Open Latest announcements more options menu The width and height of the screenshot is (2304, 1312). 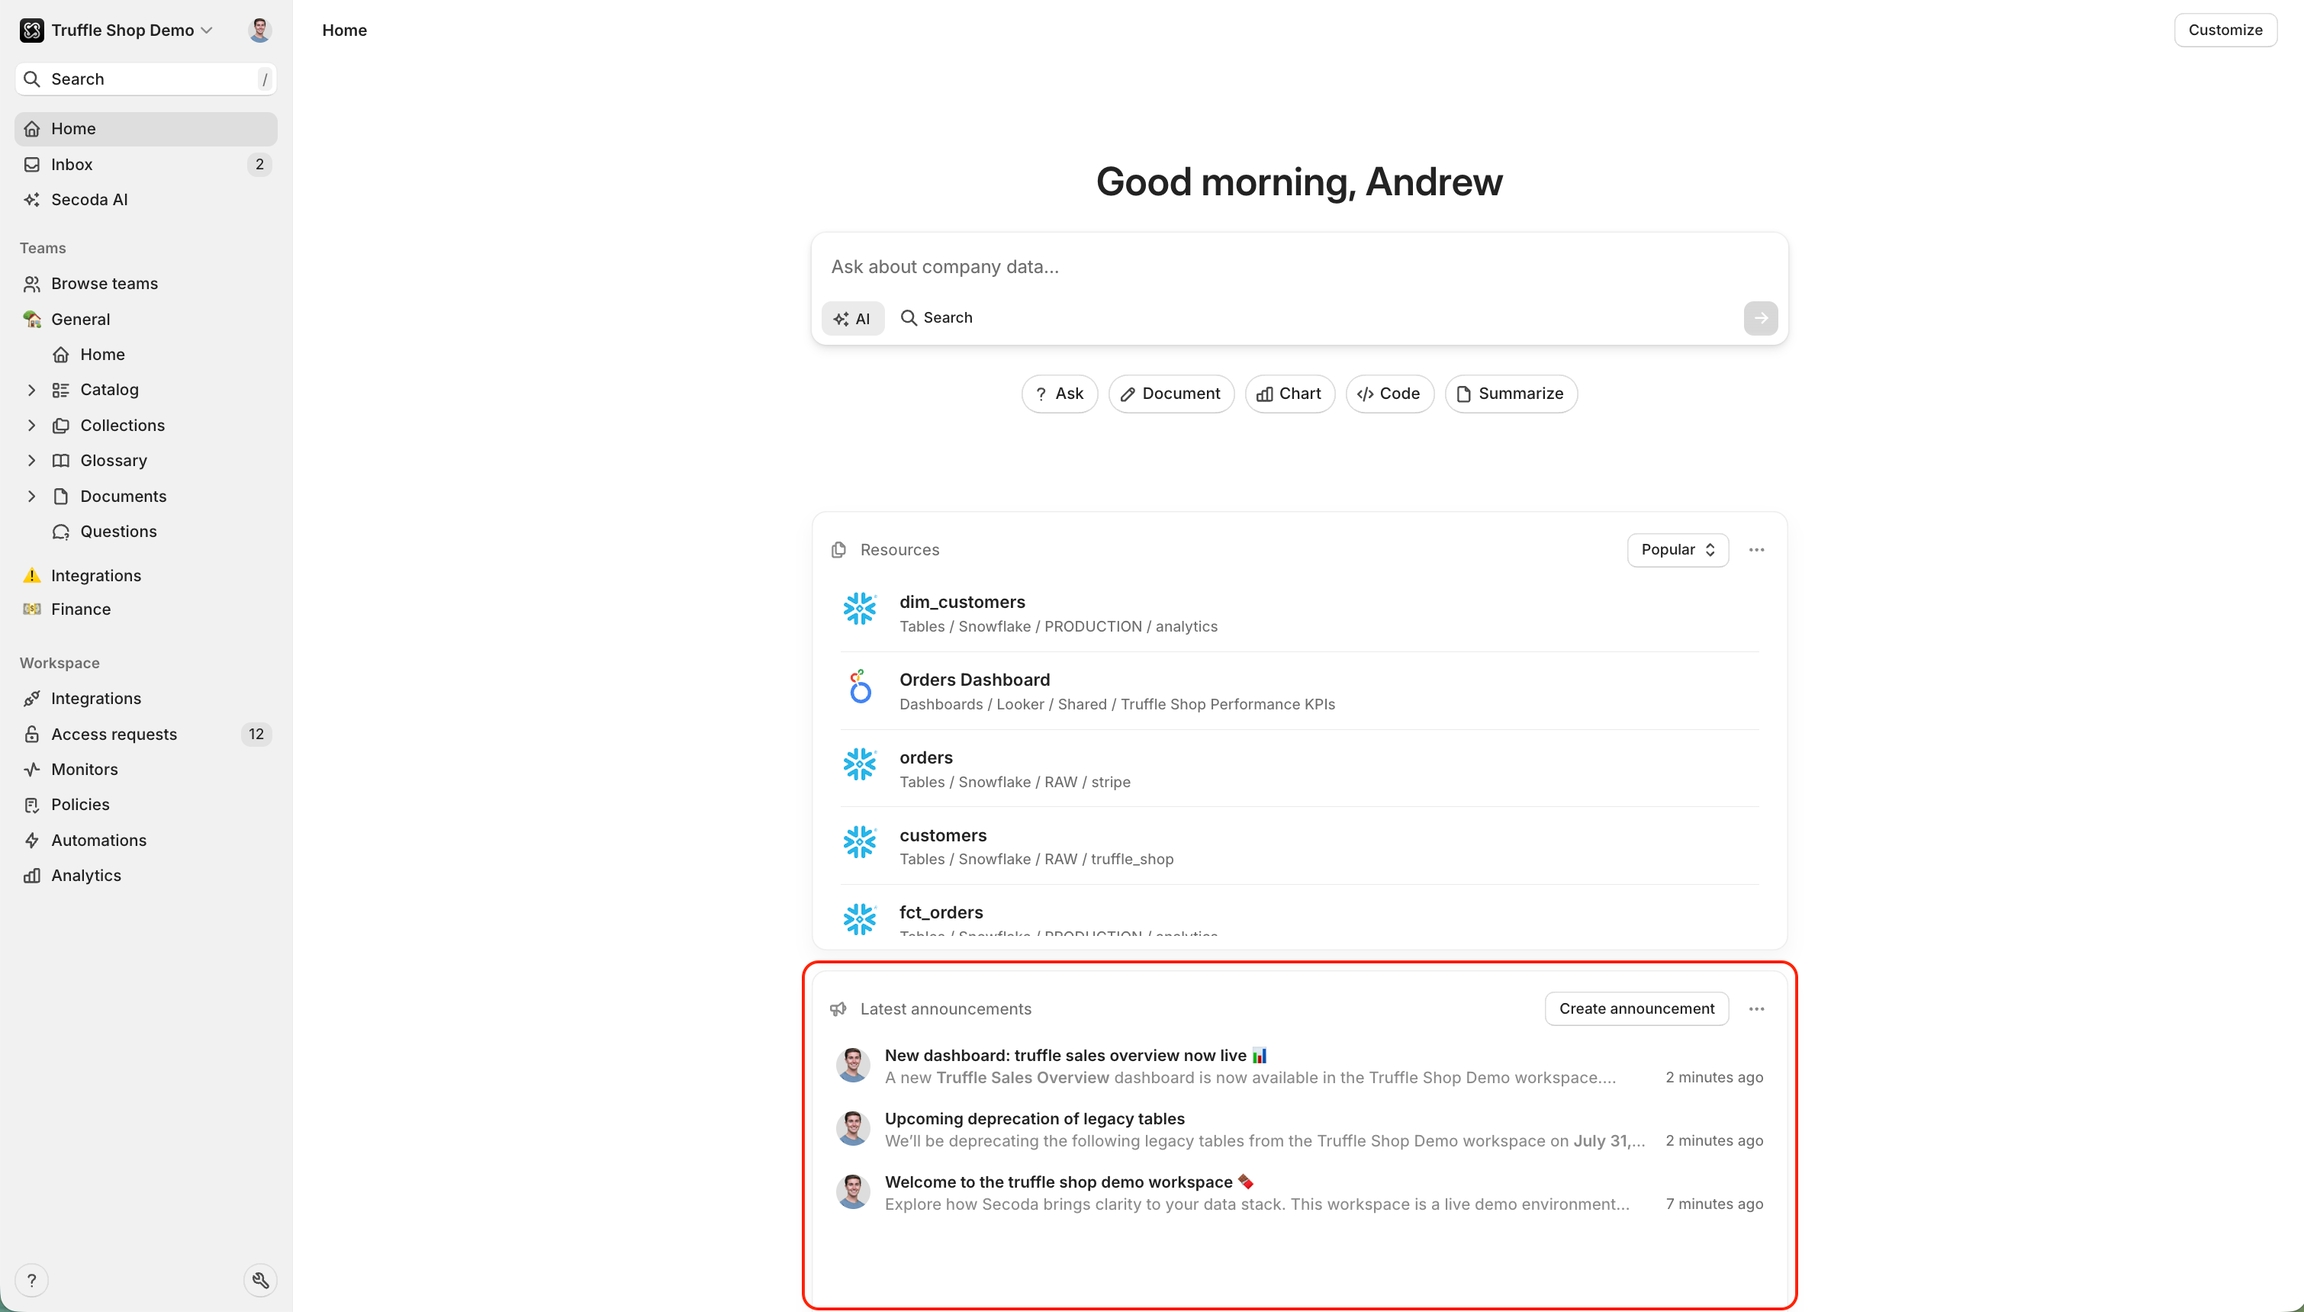tap(1756, 1009)
